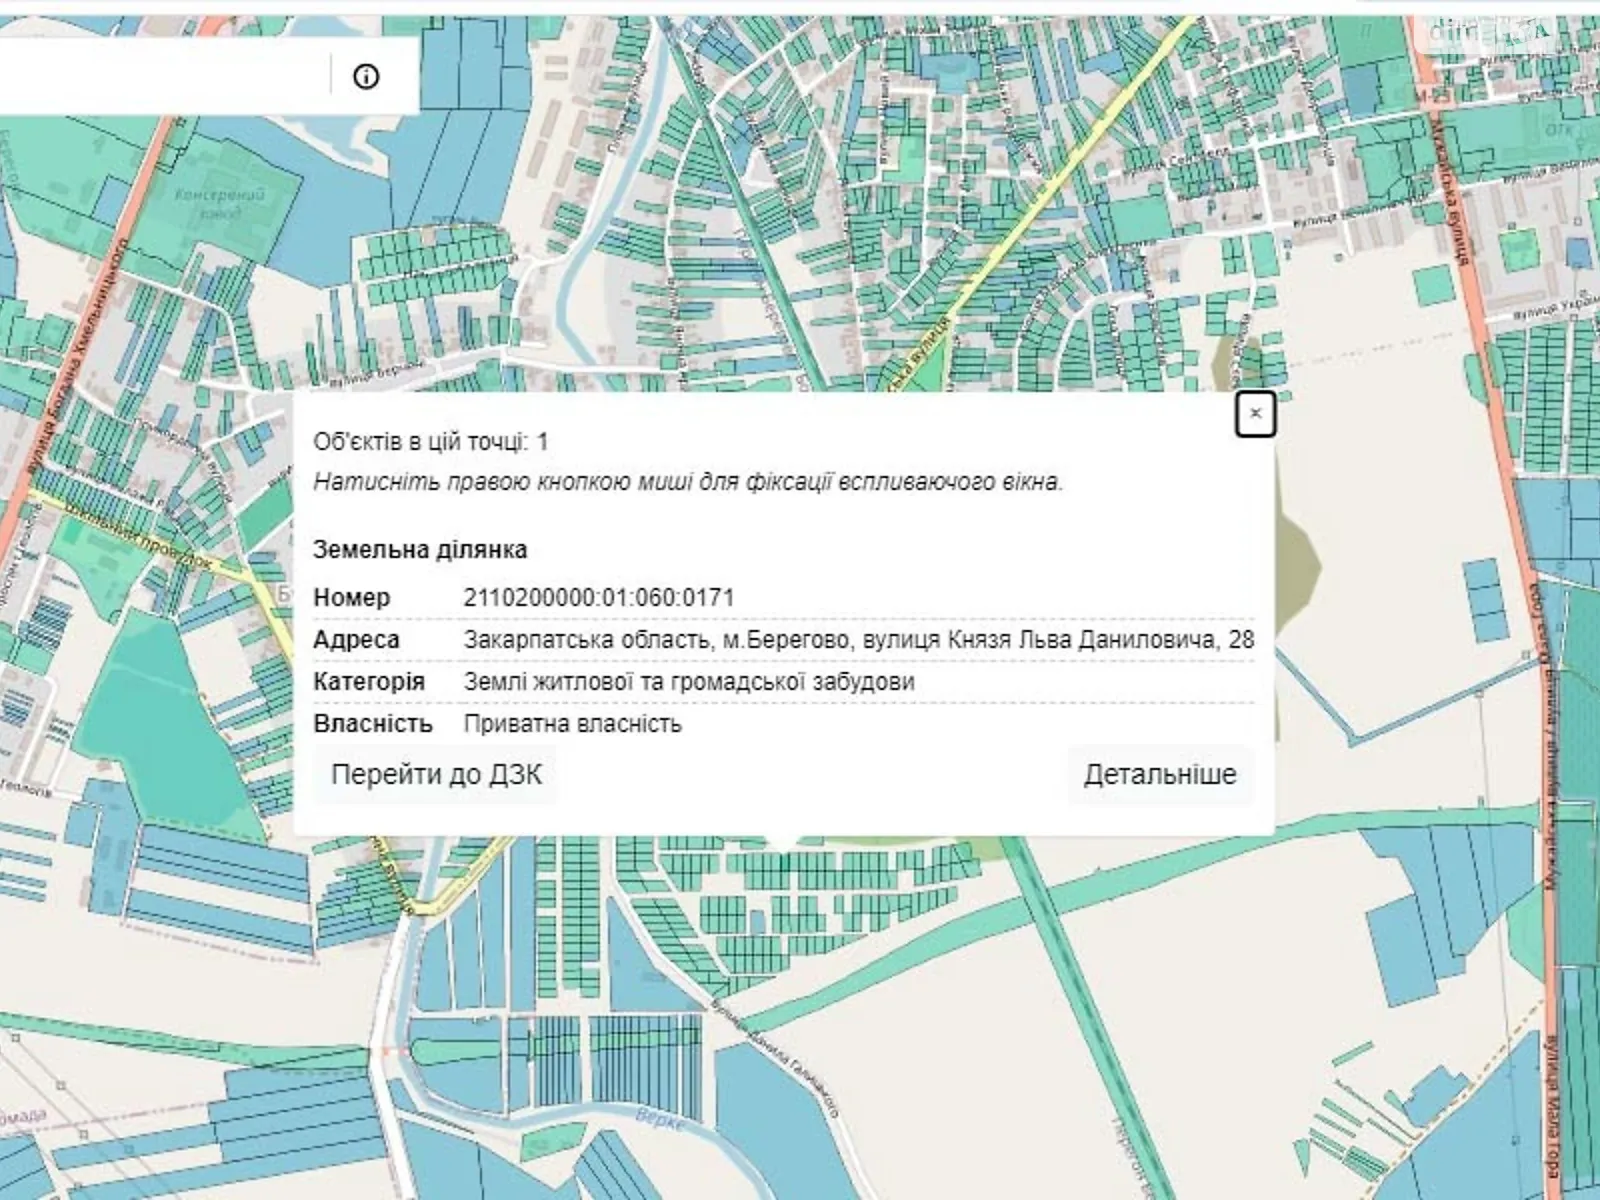1600x1200 pixels.
Task: Close the land parcel popup
Action: [1255, 414]
